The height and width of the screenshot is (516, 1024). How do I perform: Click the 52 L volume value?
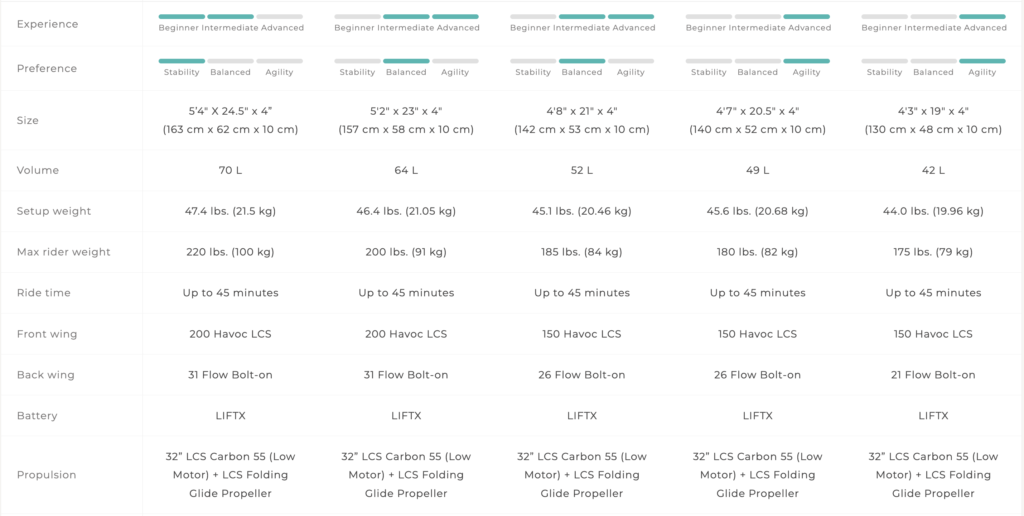pyautogui.click(x=582, y=170)
